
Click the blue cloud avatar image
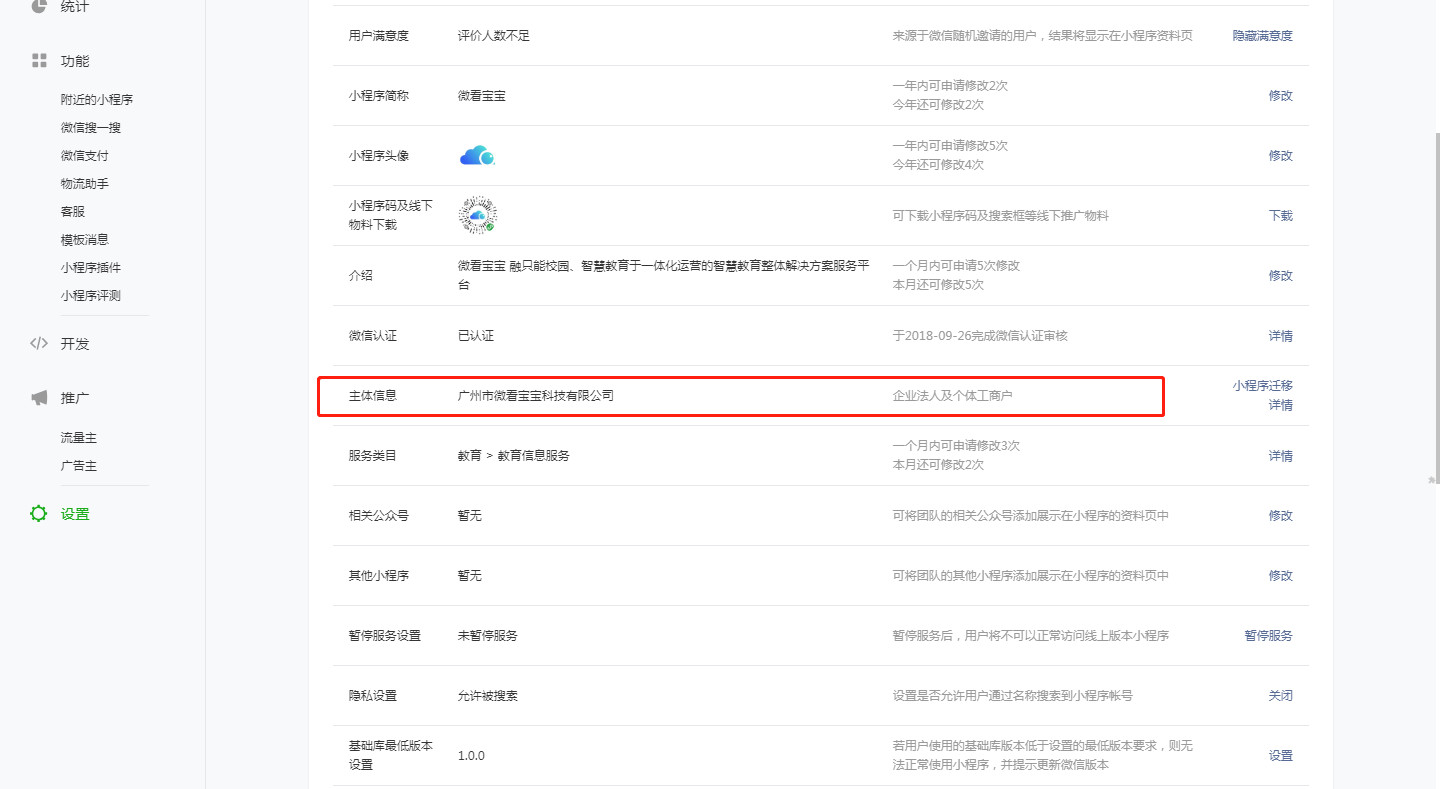coord(477,156)
